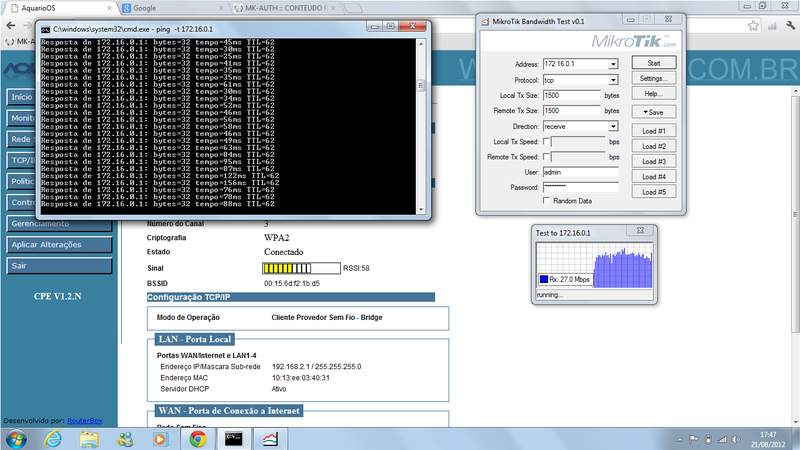Click Load #4 preset button
The image size is (800, 450).
tap(654, 177)
